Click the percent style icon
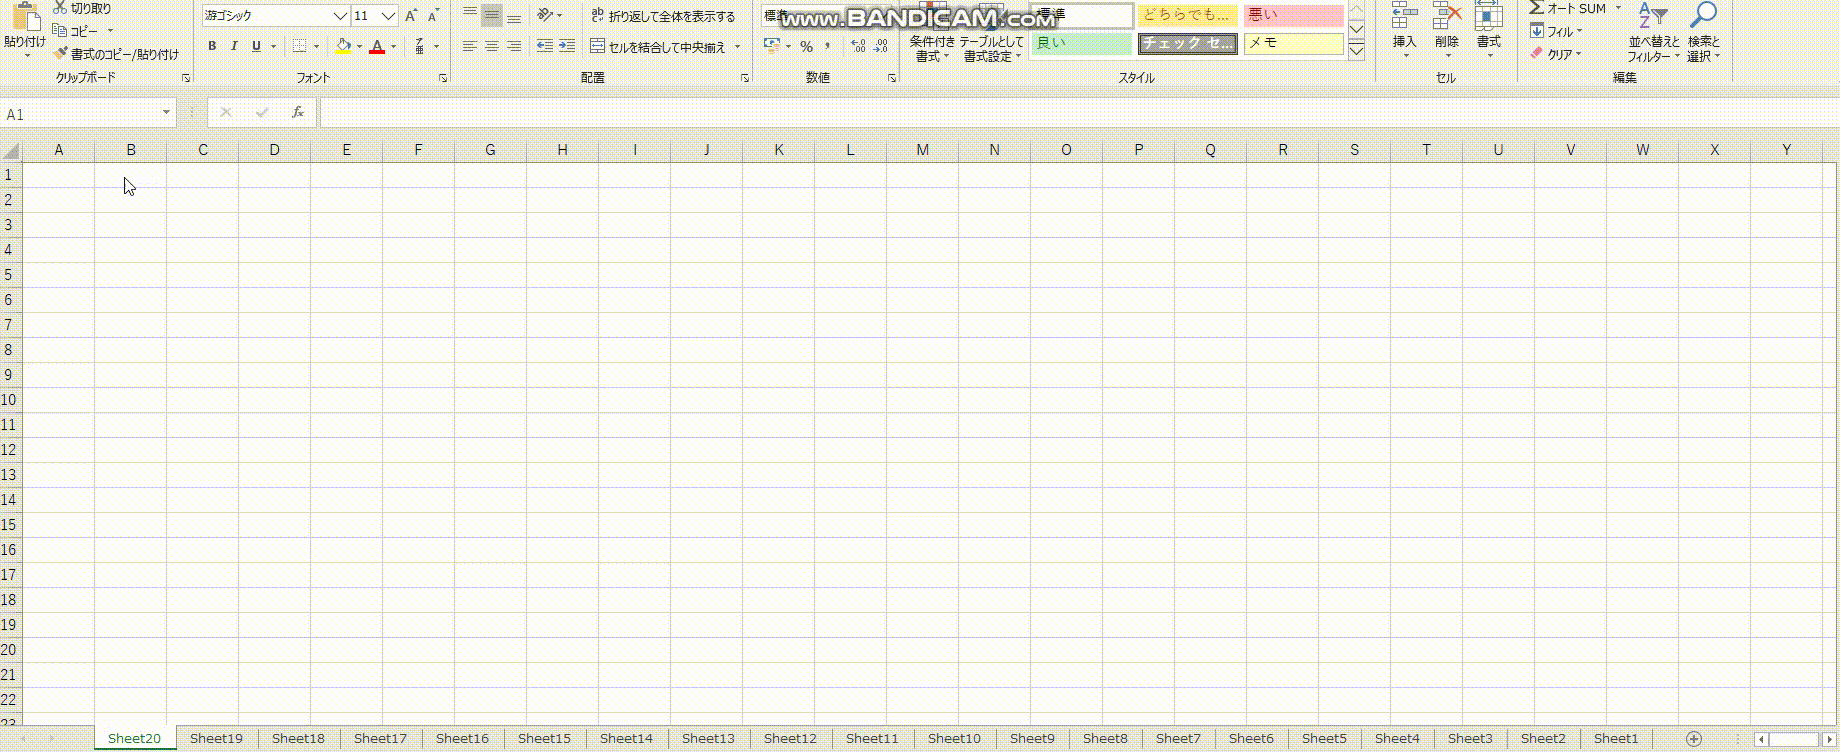The width and height of the screenshot is (1840, 752). pyautogui.click(x=806, y=47)
